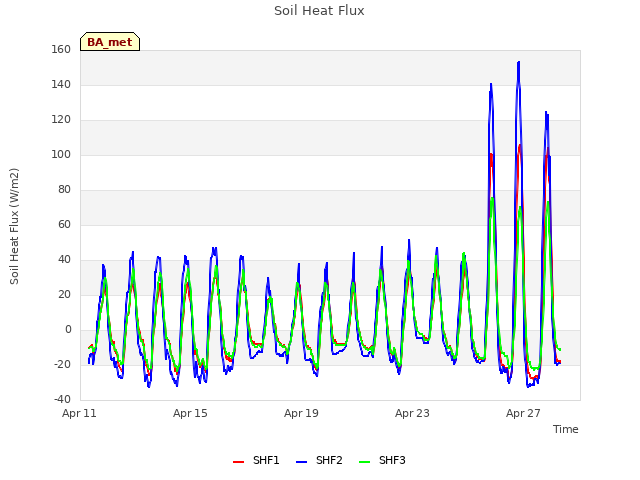The image size is (640, 480).
Task: Click the 160 y-axis tick label
Action: 61,50
